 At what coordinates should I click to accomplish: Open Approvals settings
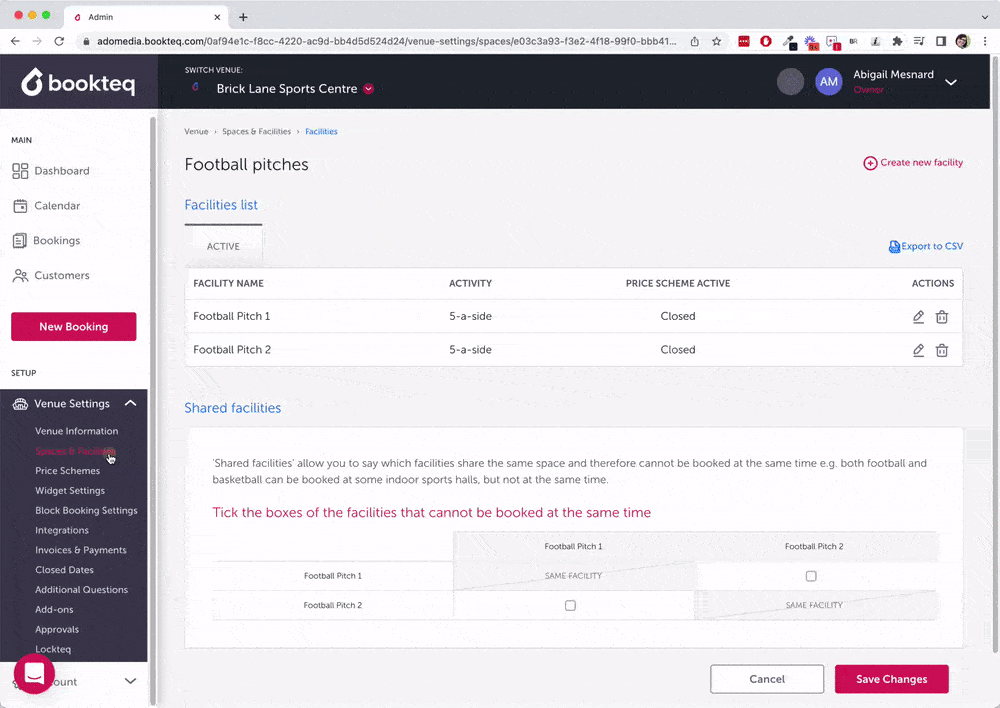pos(57,629)
